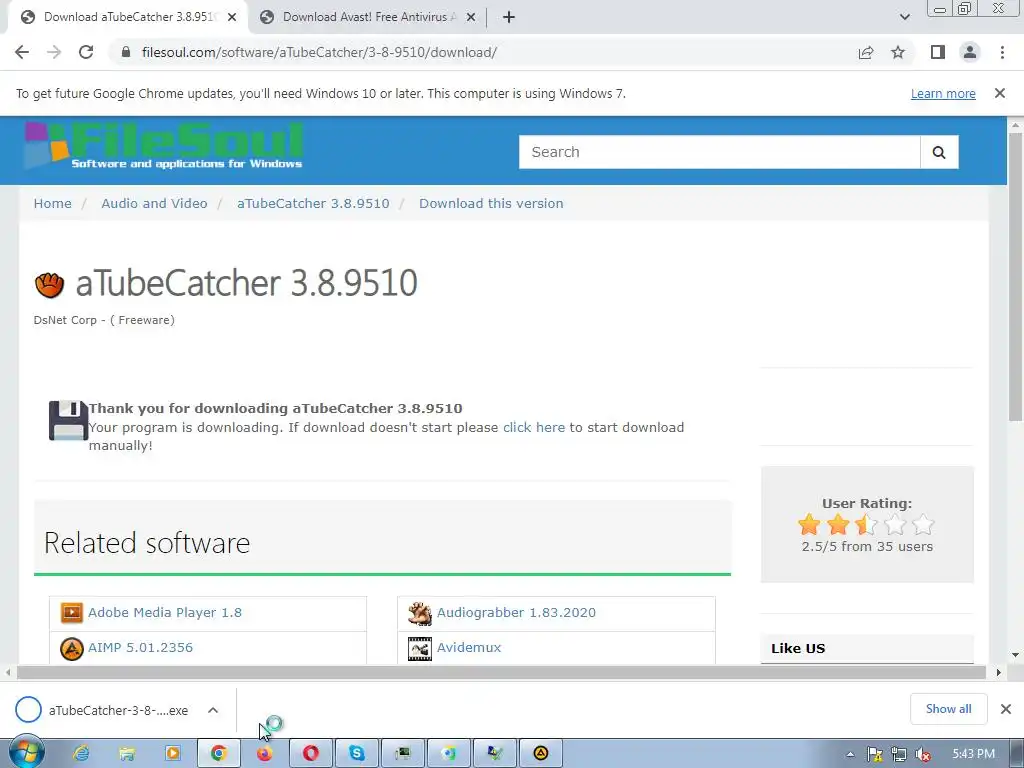Focus the FileSoul Search field
The height and width of the screenshot is (768, 1024).
720,152
